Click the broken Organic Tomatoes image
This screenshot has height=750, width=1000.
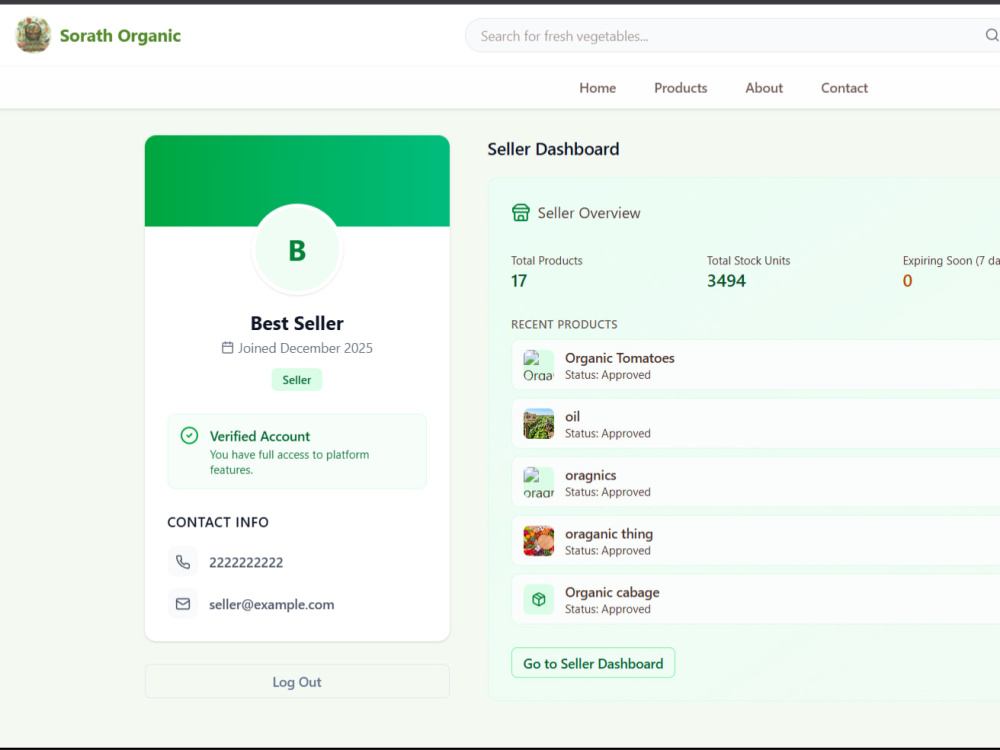pos(539,365)
